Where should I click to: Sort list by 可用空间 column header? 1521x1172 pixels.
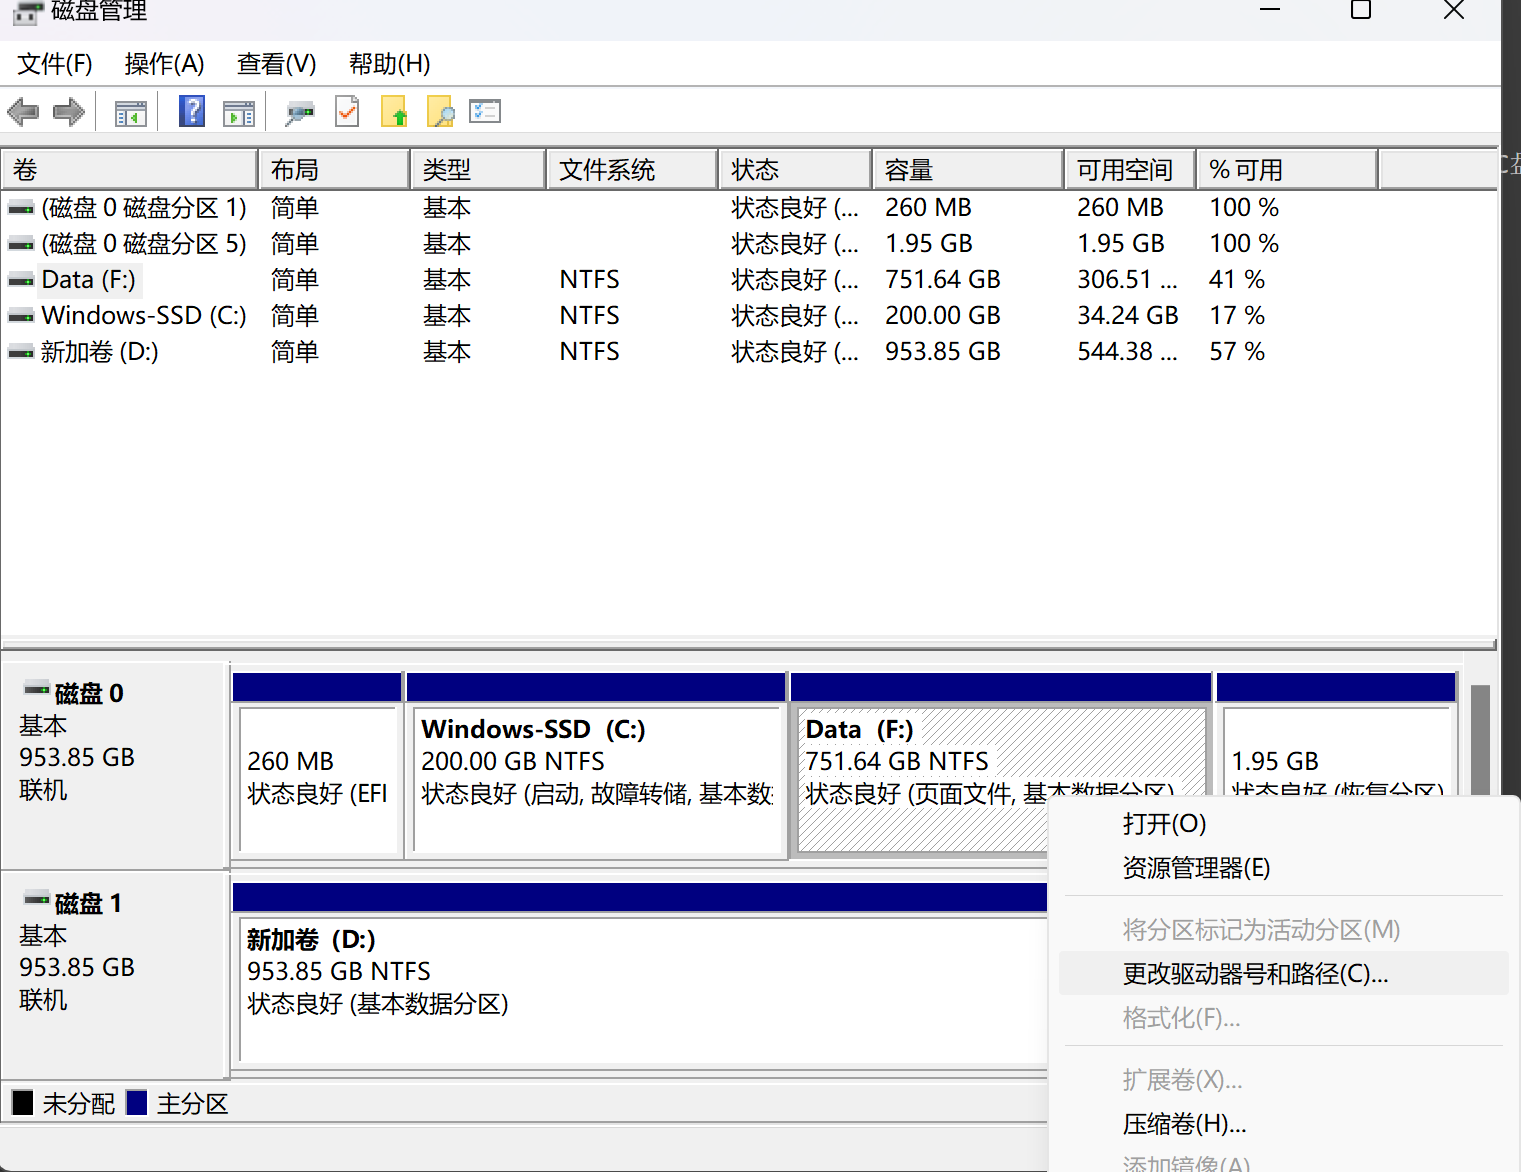1128,170
